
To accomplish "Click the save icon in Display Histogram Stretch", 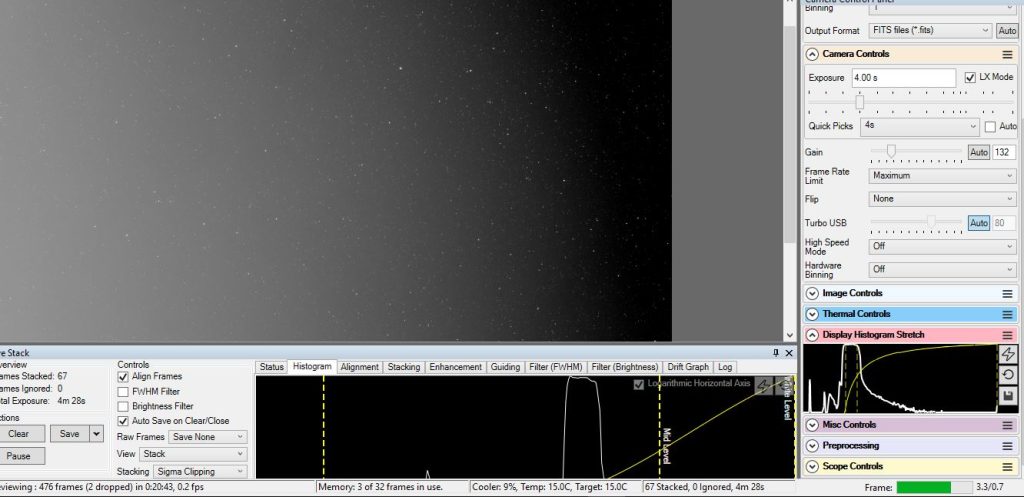I will pos(1008,396).
